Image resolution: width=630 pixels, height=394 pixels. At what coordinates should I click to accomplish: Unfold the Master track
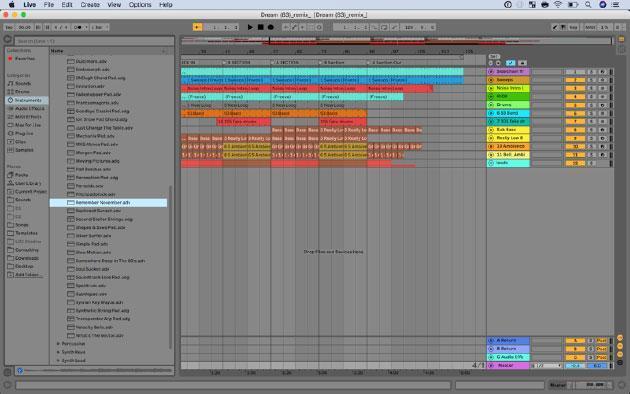pyautogui.click(x=491, y=365)
